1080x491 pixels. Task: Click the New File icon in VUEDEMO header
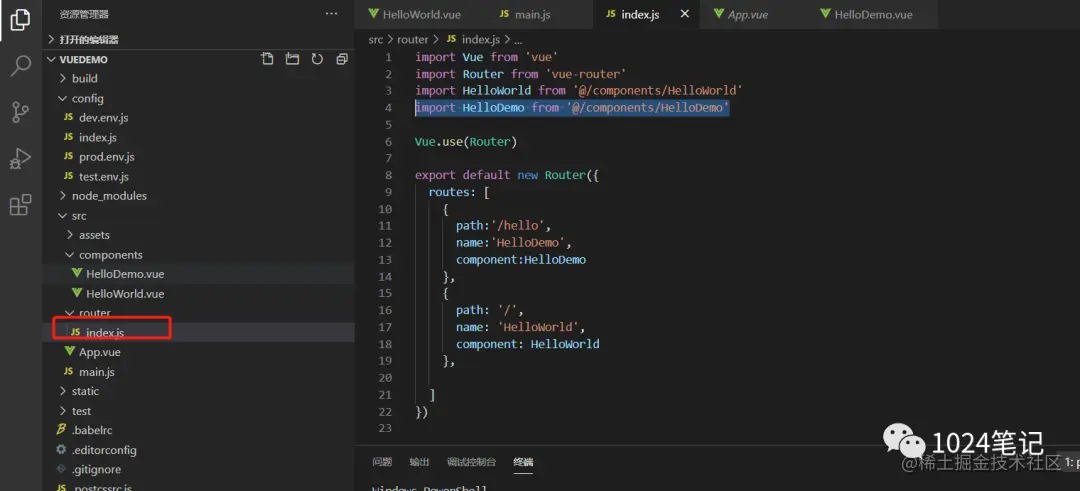[x=267, y=59]
